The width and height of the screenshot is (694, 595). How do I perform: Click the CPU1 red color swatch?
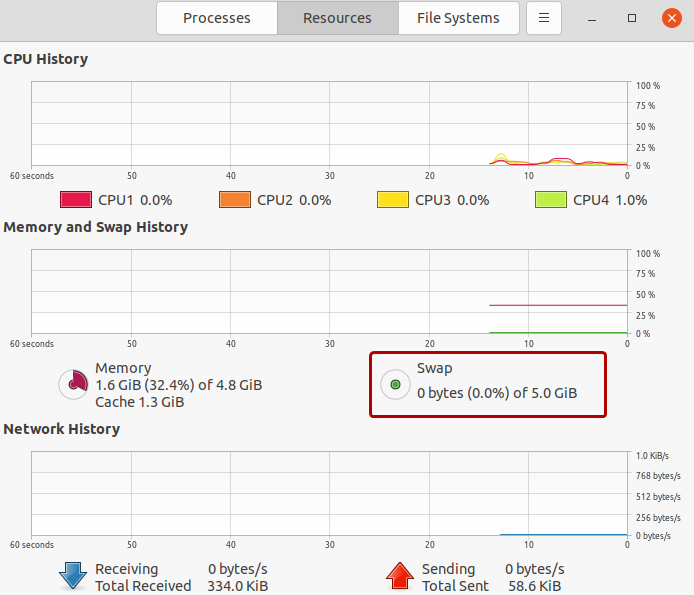pyautogui.click(x=76, y=200)
